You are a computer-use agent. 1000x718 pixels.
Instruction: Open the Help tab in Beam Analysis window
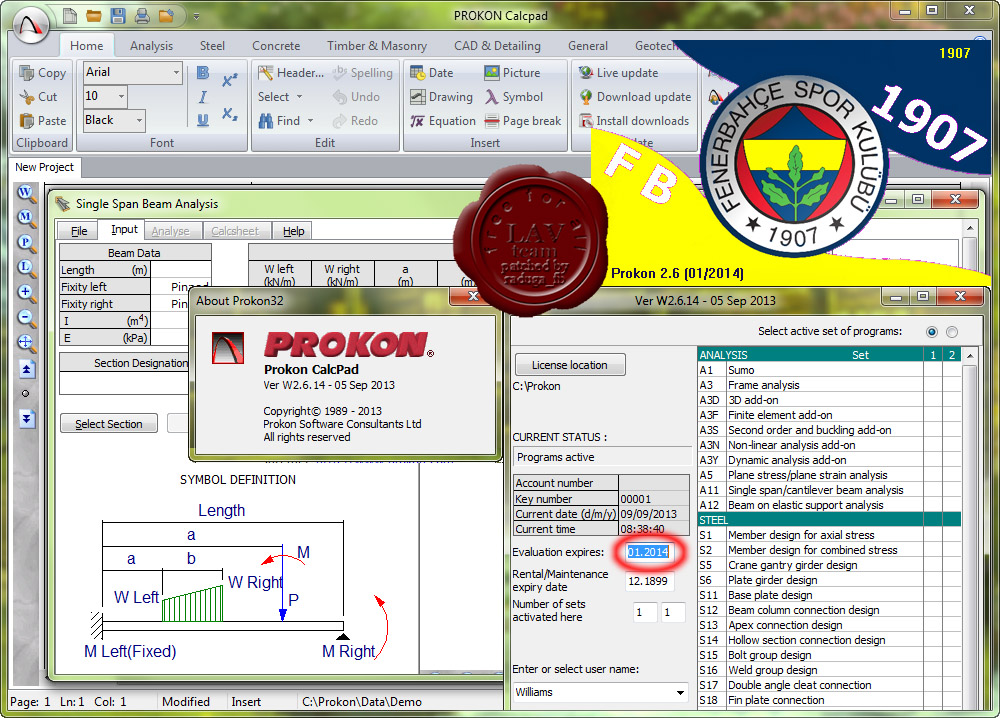point(293,231)
